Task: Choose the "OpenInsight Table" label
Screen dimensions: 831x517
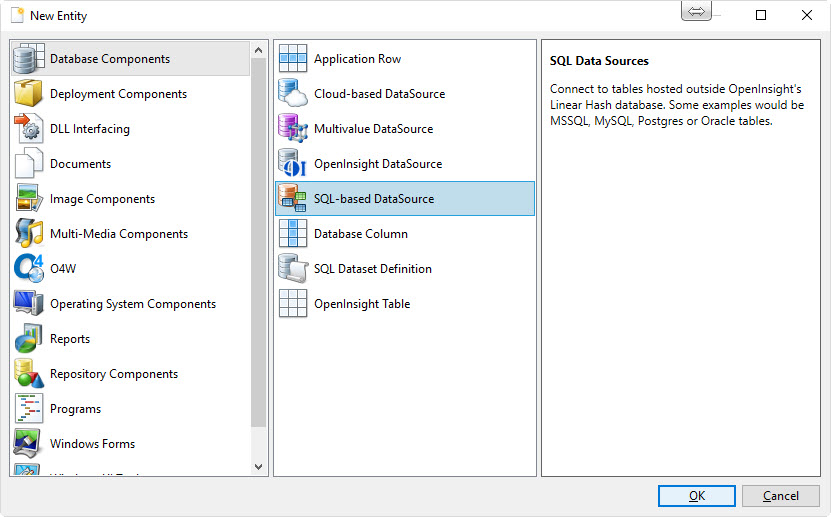Action: [362, 304]
